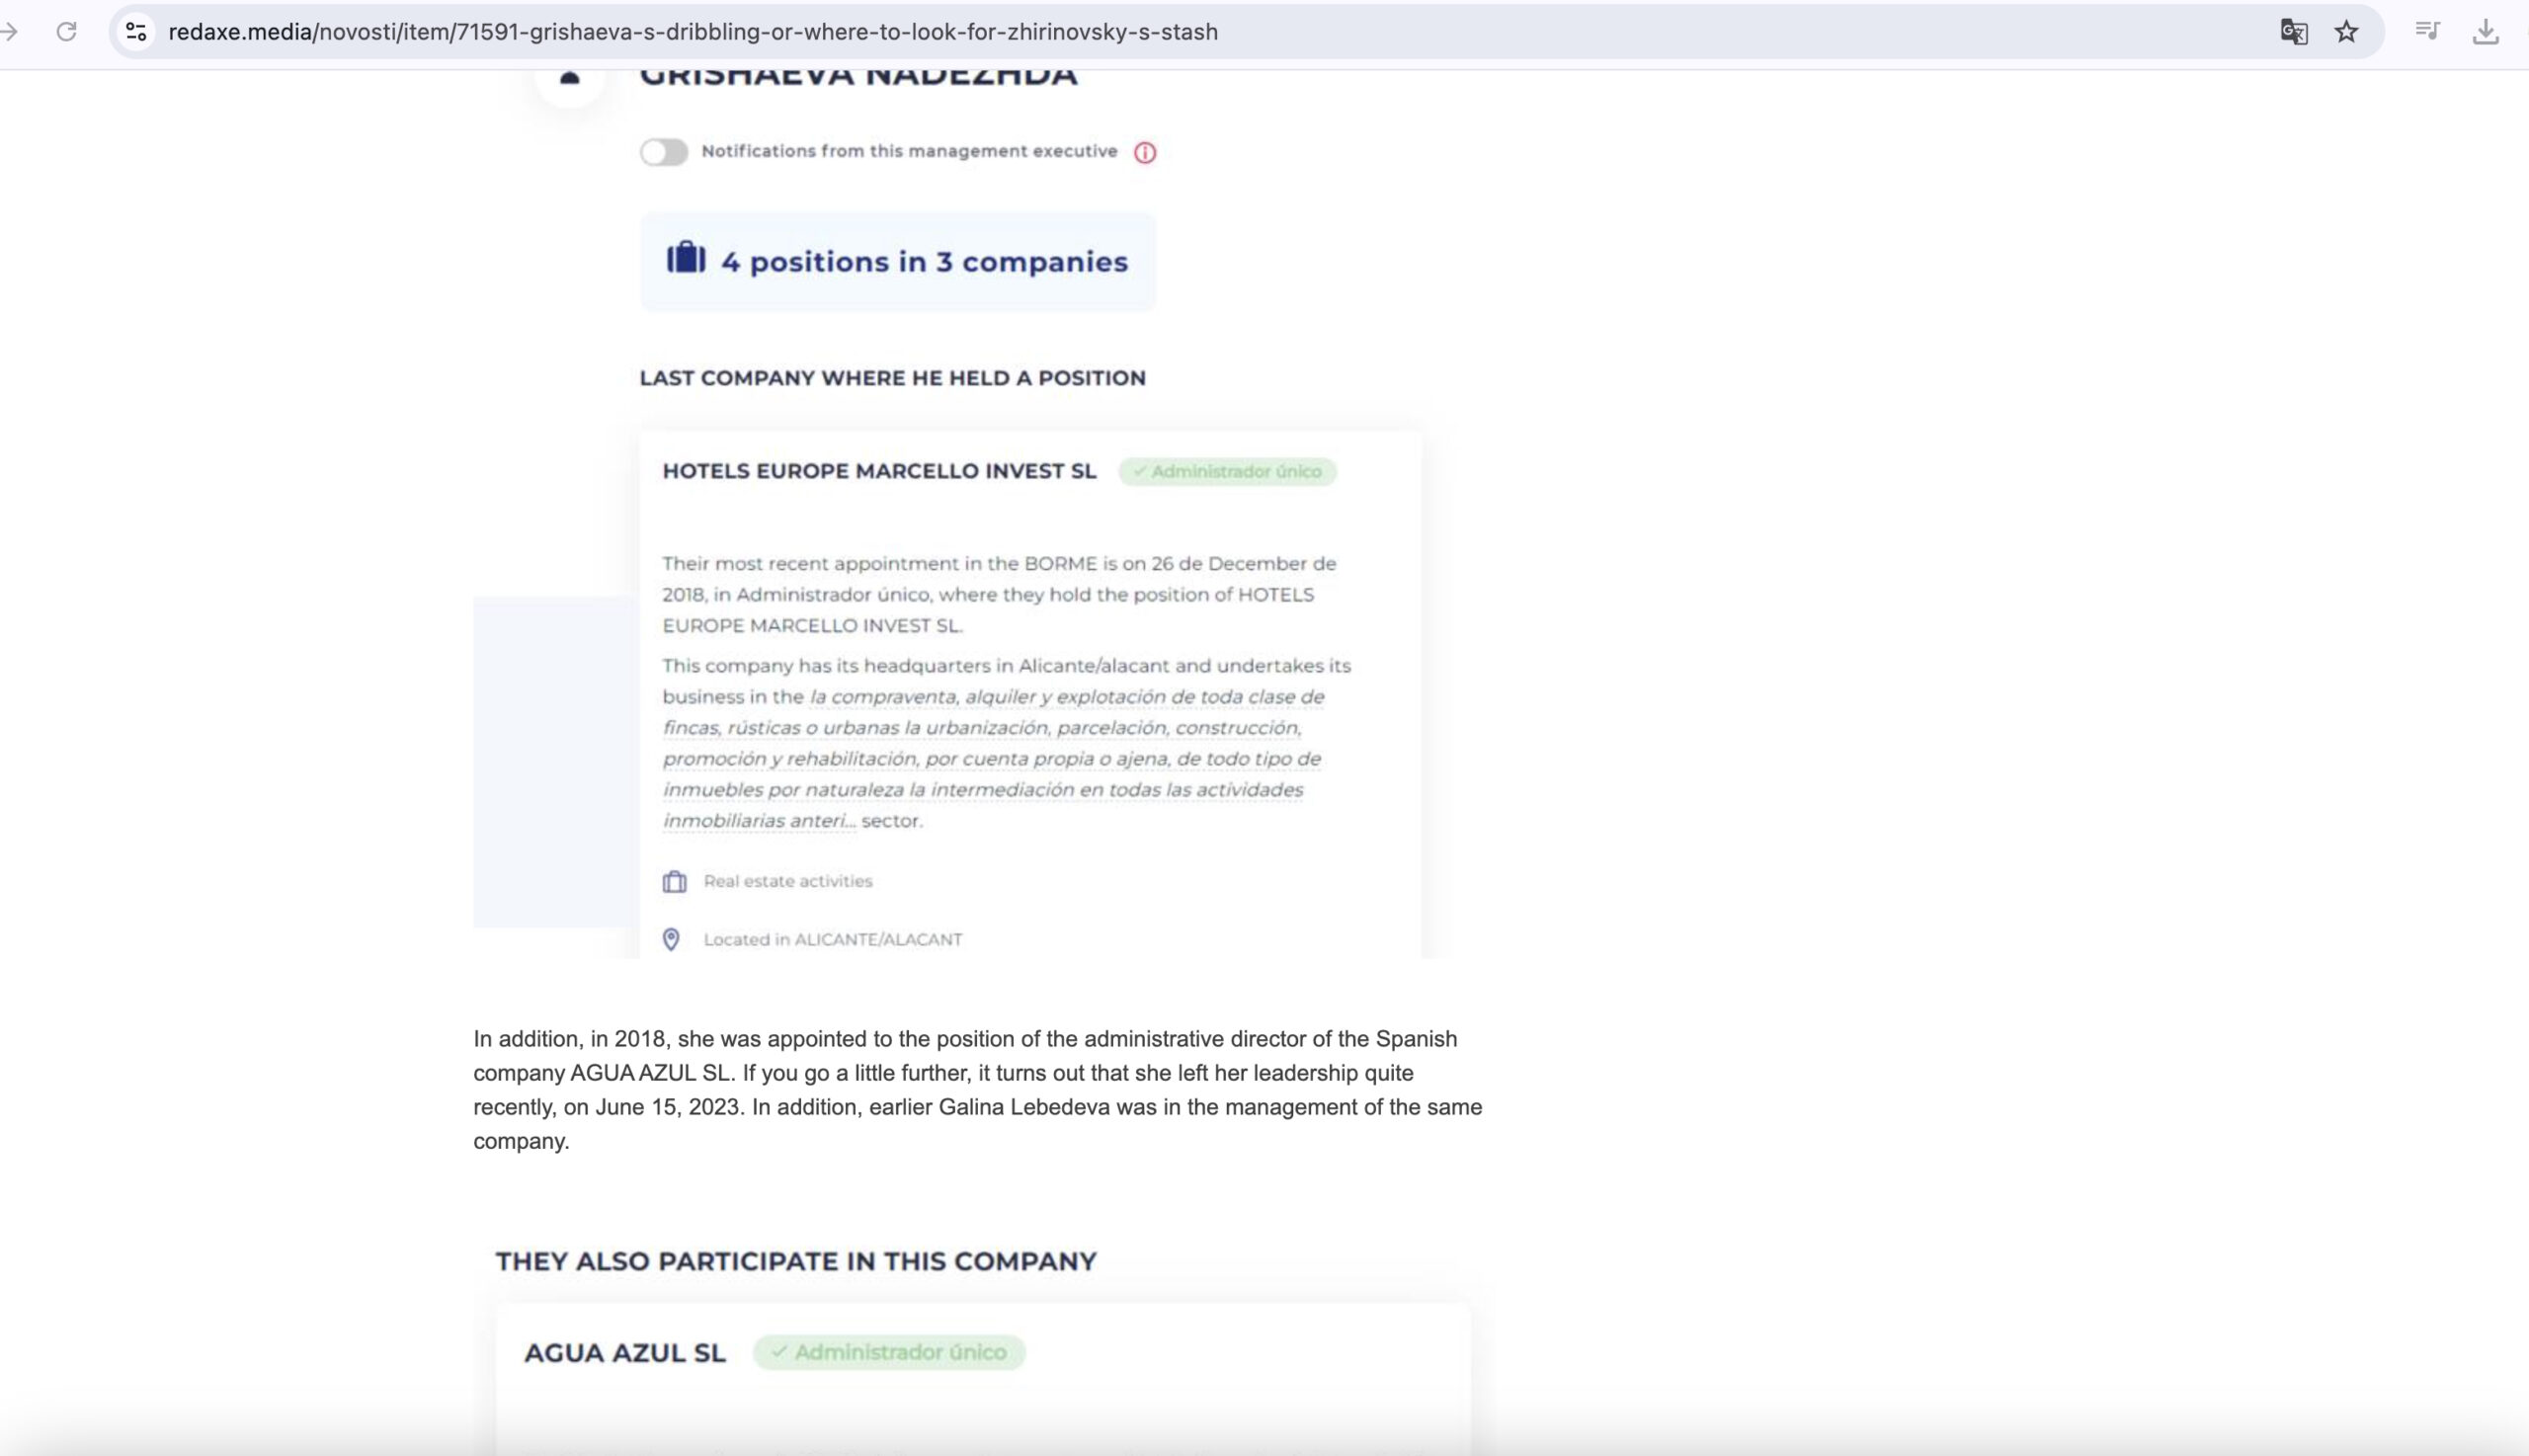Click the Google Translate icon
2529x1456 pixels.
coord(2293,32)
